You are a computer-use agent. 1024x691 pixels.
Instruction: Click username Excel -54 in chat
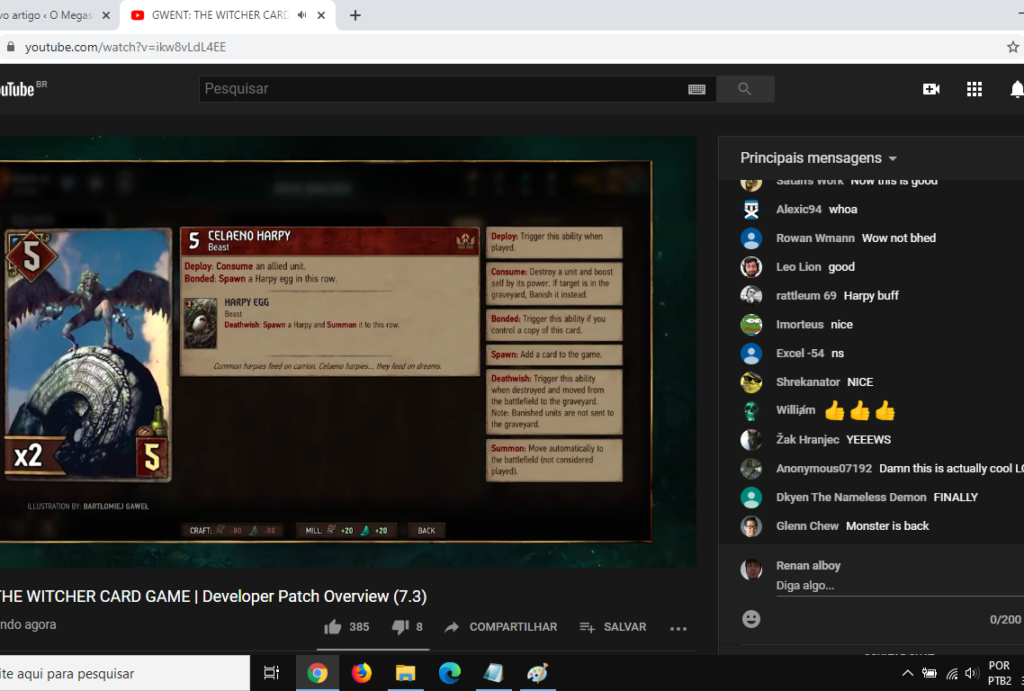coord(800,353)
